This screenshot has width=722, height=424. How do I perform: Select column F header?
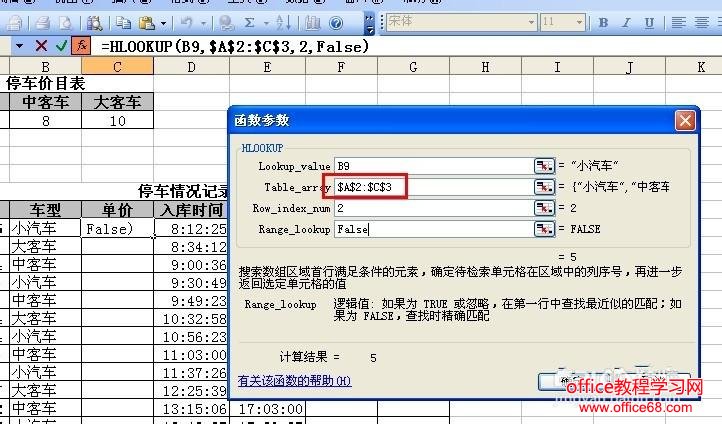click(x=341, y=67)
